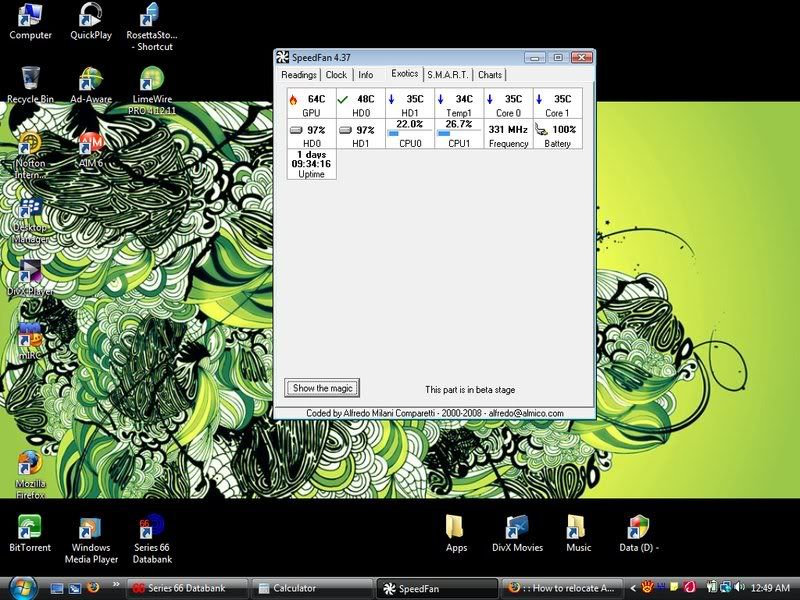Select the Norton Internet desktop icon
This screenshot has width=800, height=600.
point(30,155)
